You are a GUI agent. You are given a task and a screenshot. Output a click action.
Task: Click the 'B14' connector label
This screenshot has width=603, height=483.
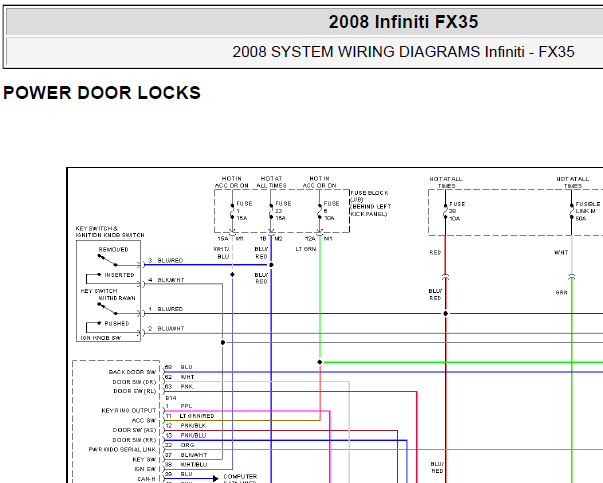tap(171, 398)
